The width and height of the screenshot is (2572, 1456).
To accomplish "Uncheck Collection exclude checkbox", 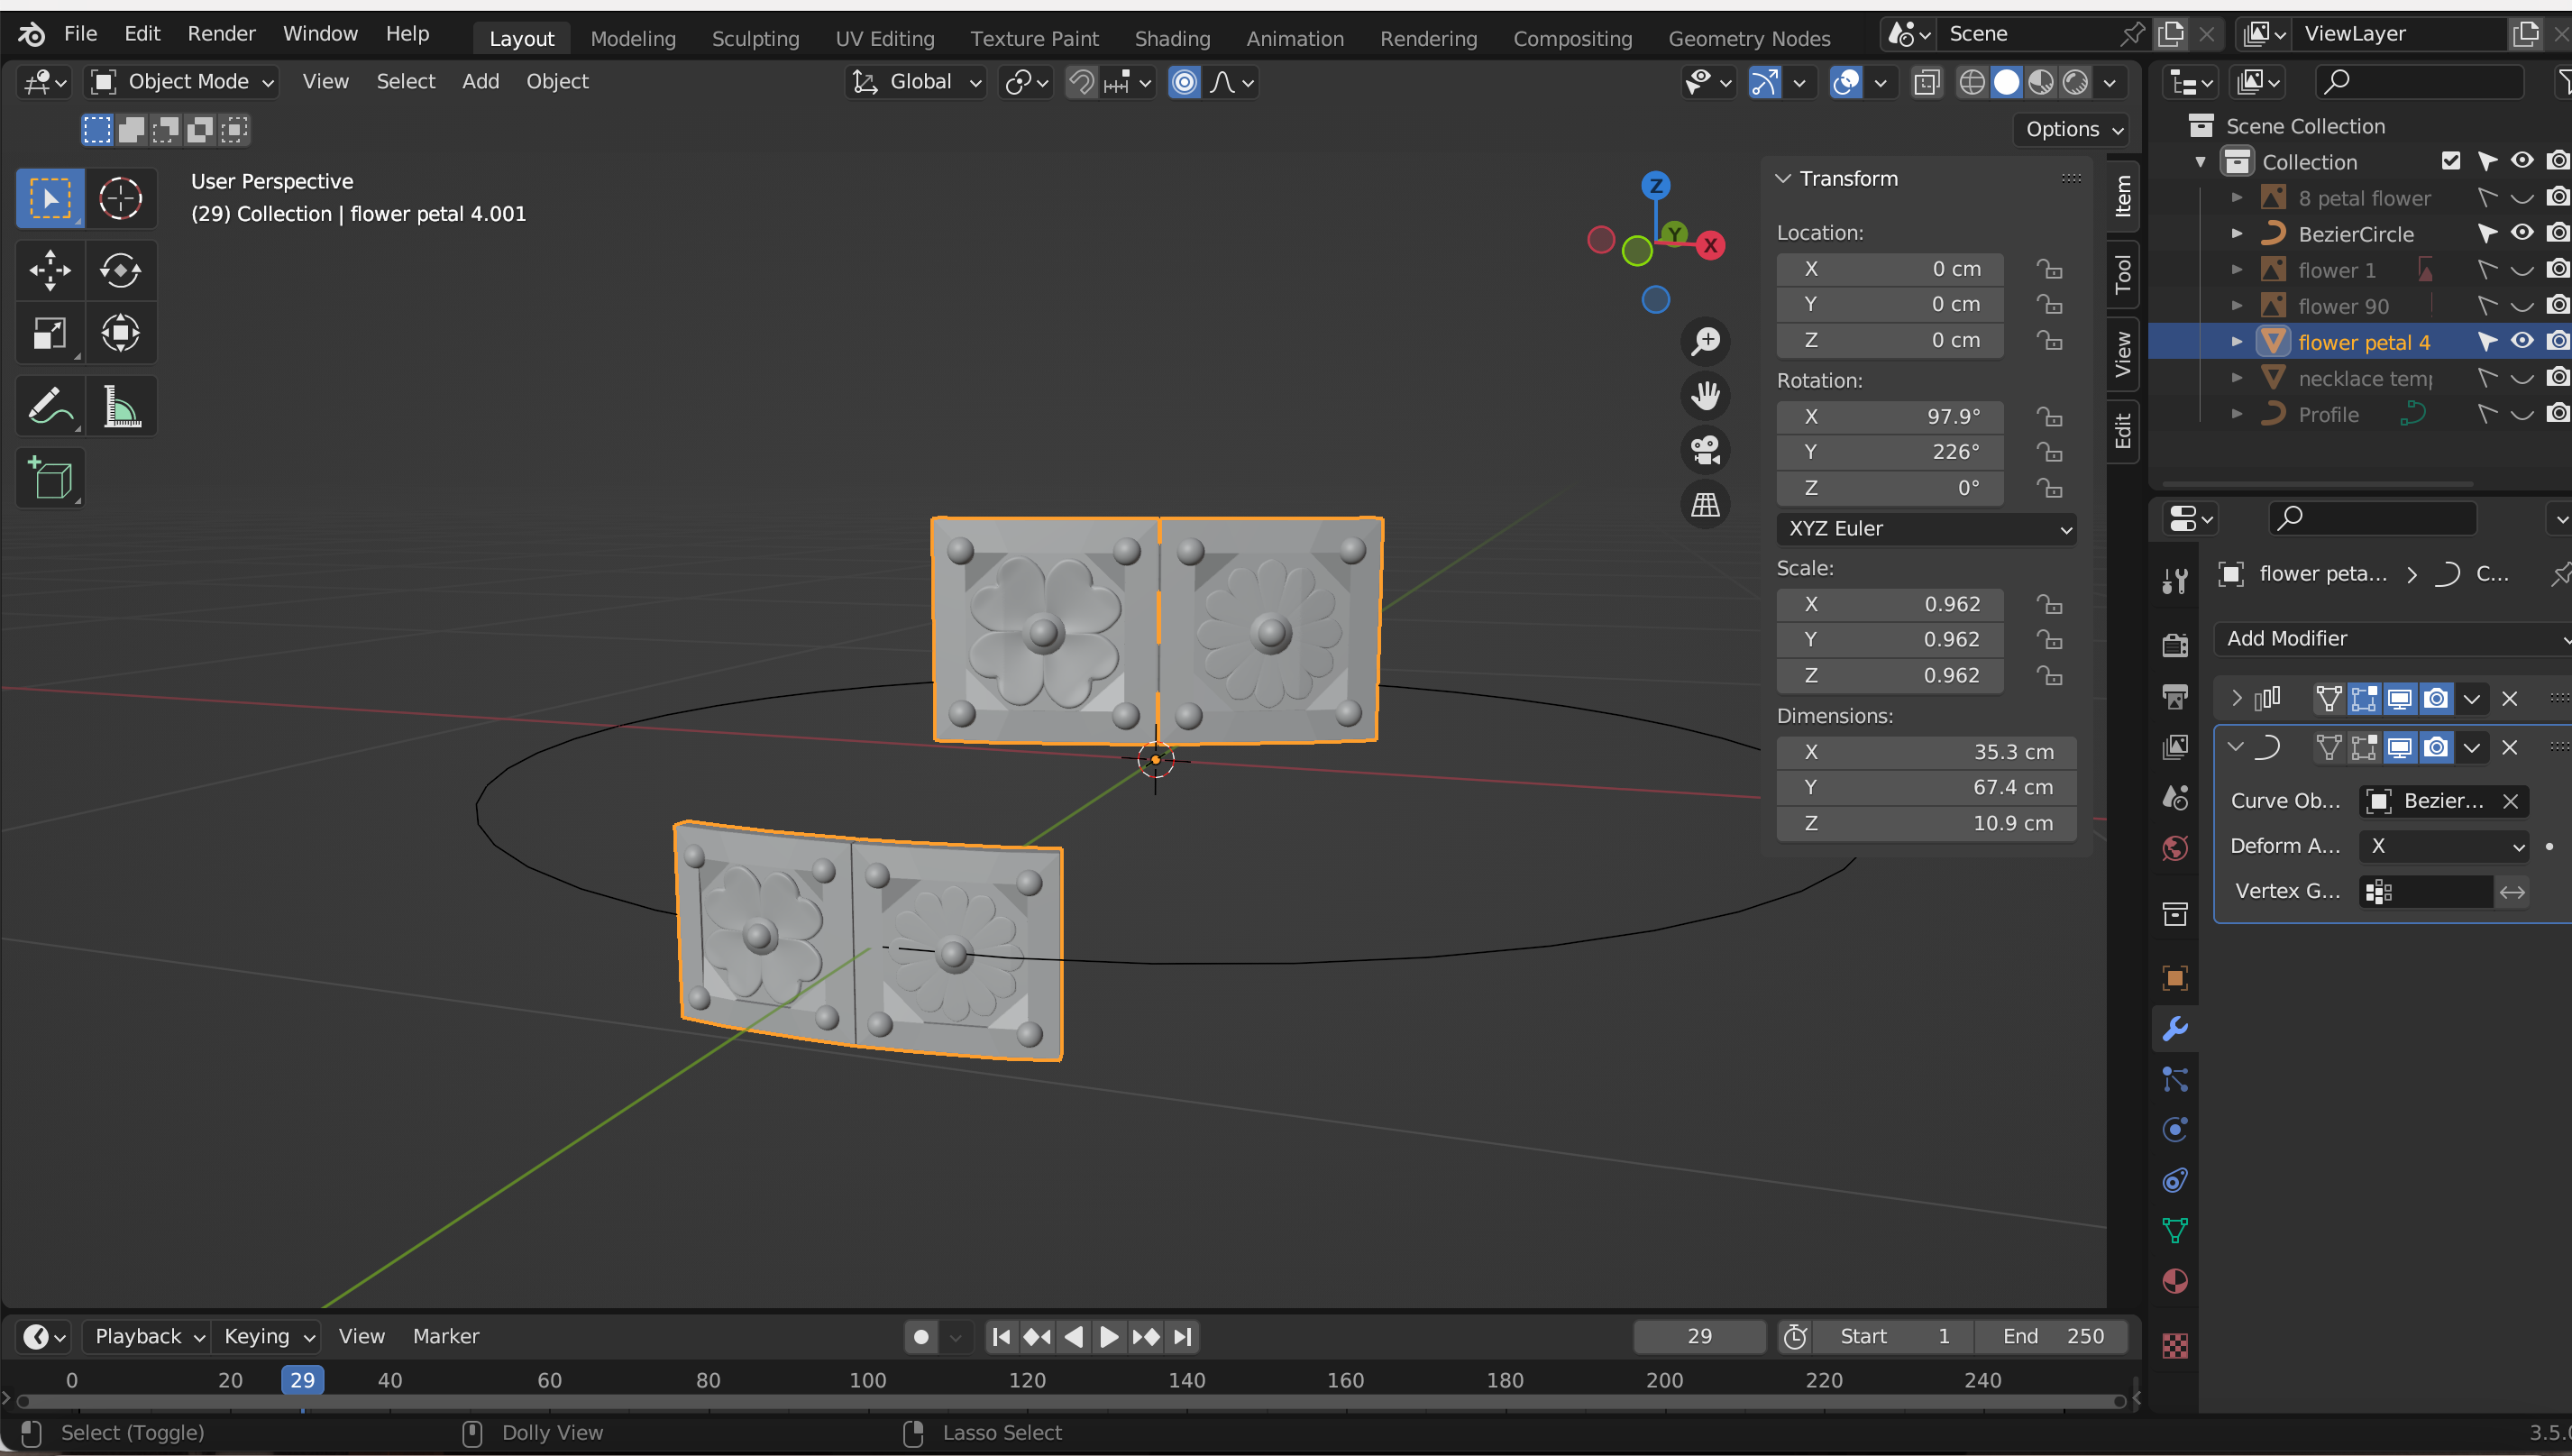I will click(x=2450, y=160).
